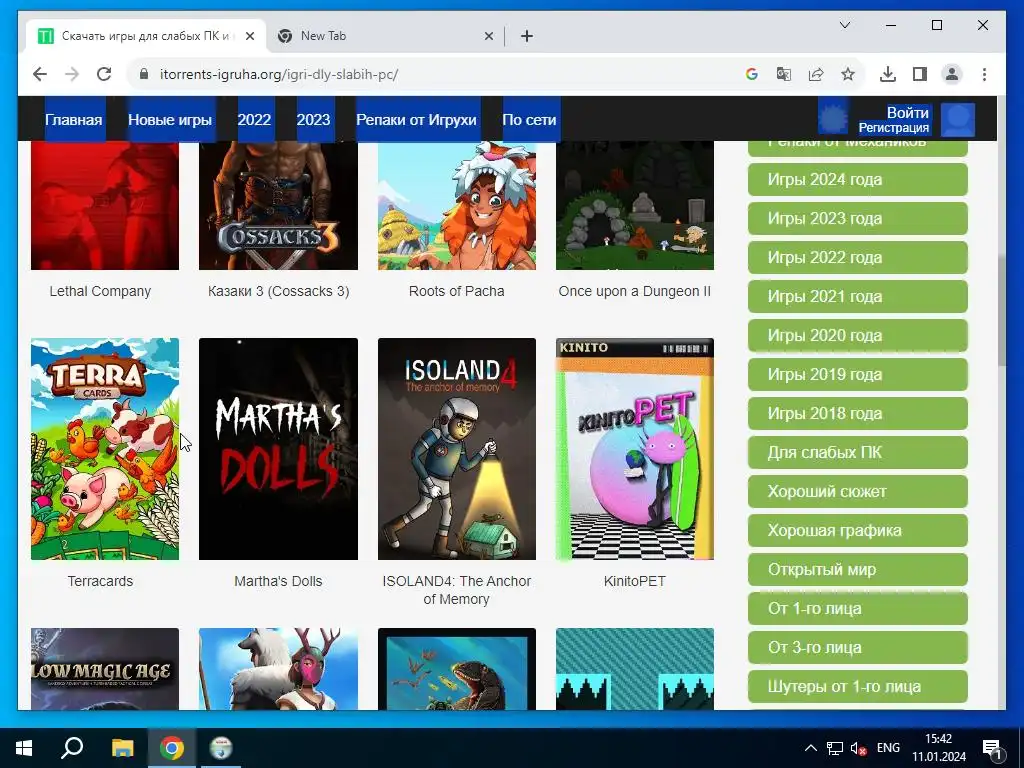The image size is (1024, 768).
Task: Open the Игры 2018 года category
Action: pos(857,413)
